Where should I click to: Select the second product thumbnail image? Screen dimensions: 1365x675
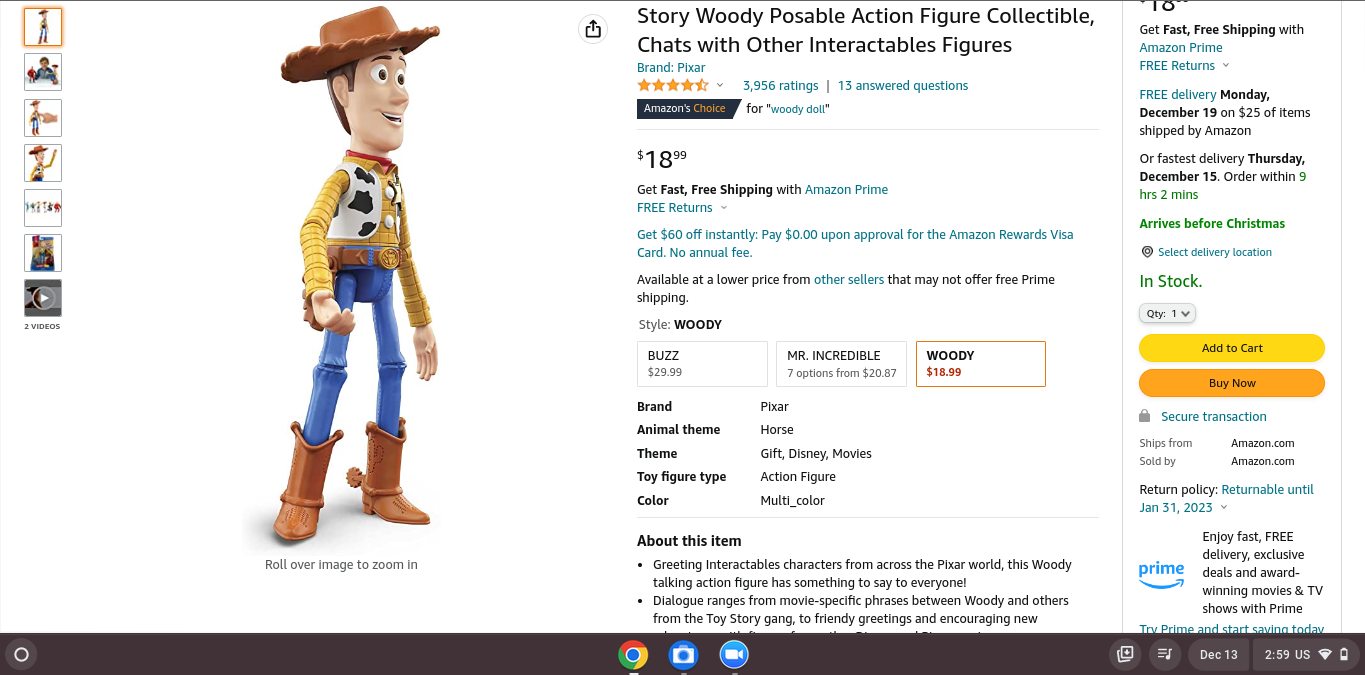(x=43, y=72)
